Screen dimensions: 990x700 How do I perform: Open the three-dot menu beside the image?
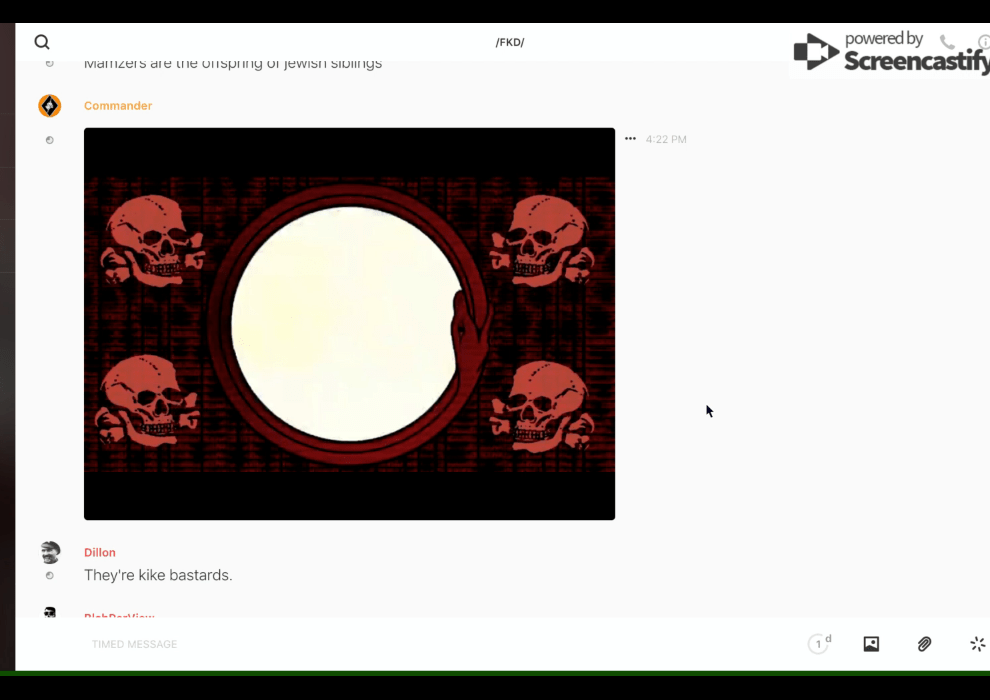[630, 139]
